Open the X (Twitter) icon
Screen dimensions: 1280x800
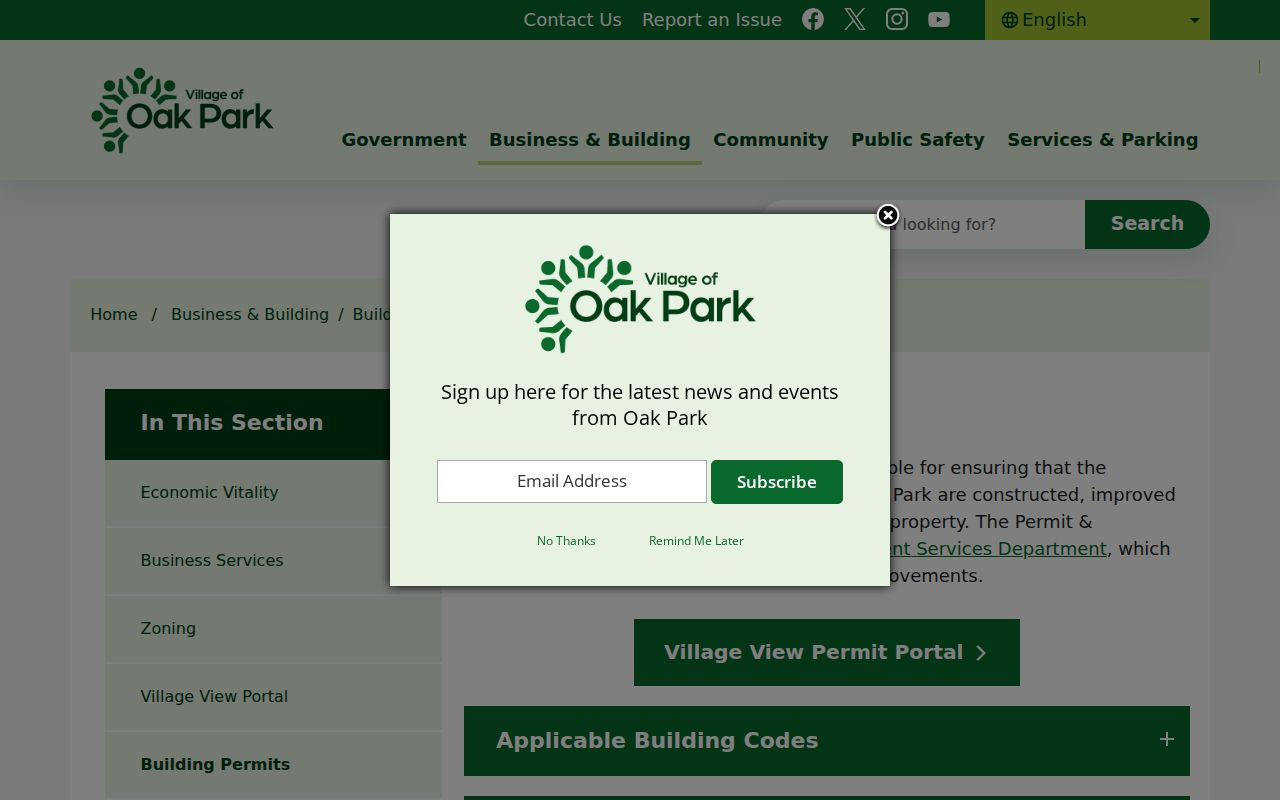pos(855,20)
